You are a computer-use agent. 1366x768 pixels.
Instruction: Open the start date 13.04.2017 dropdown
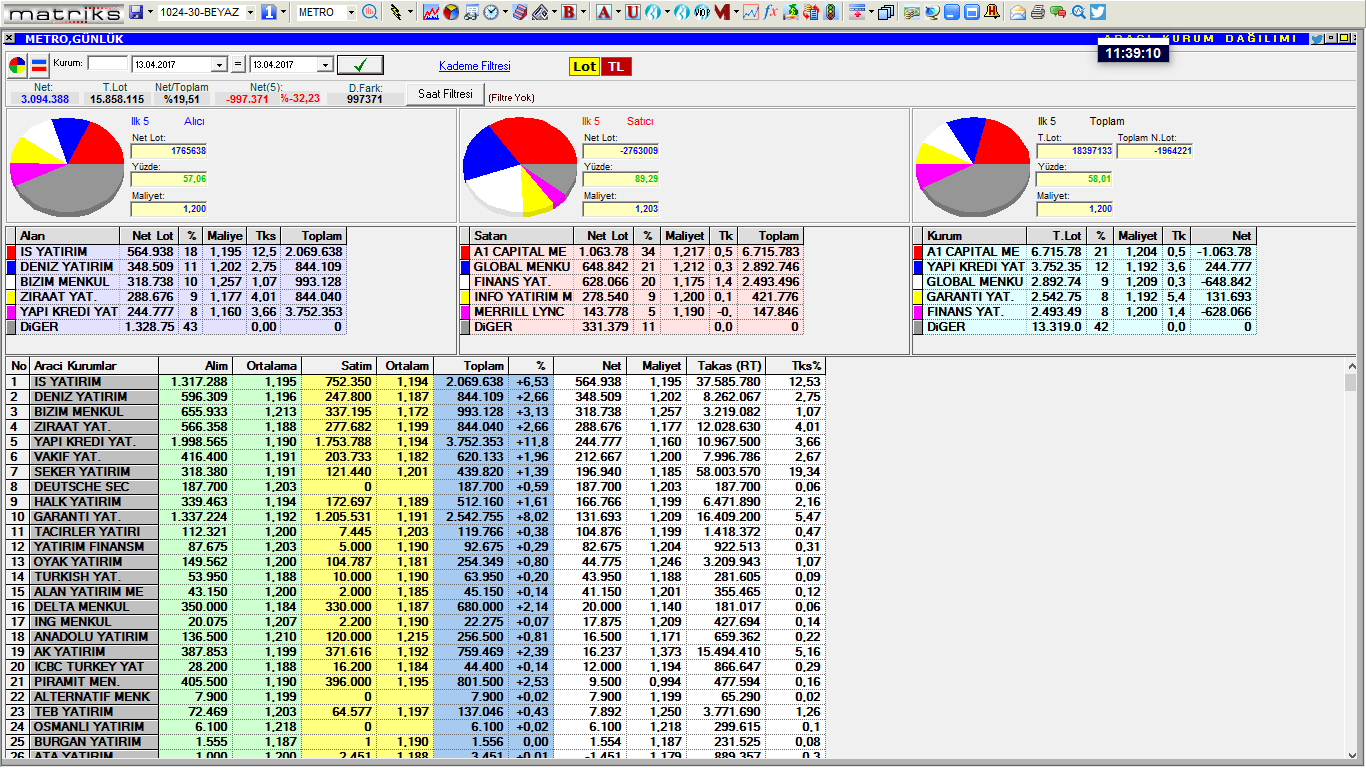[x=220, y=65]
